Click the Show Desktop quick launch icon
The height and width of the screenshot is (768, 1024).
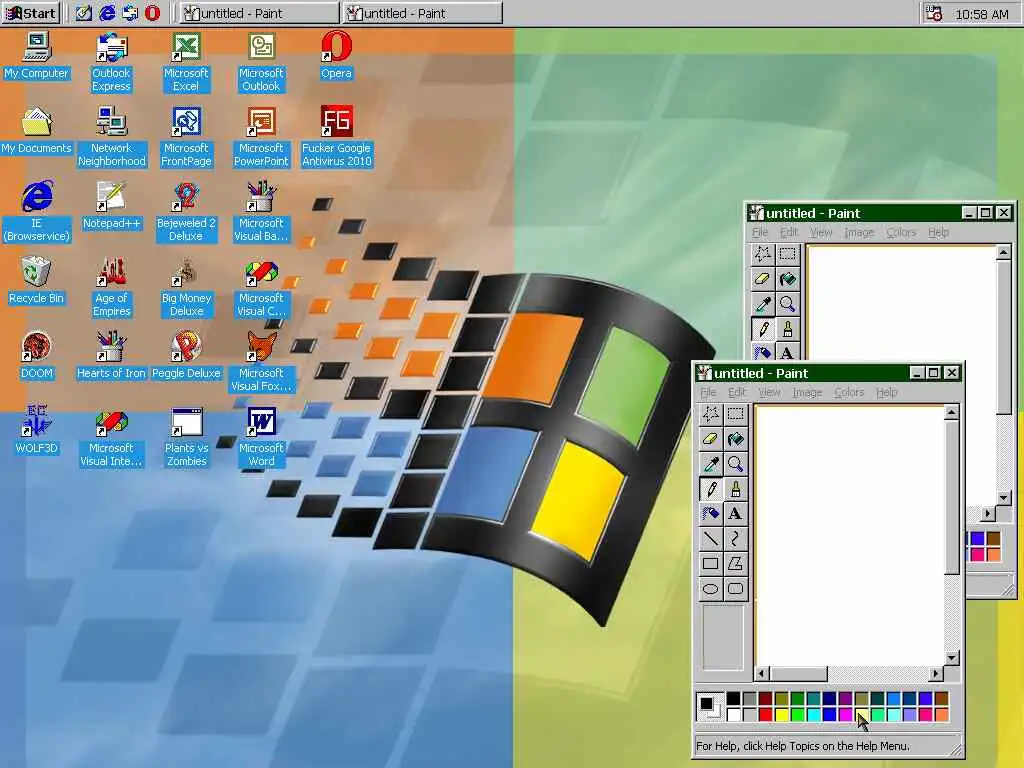click(84, 13)
